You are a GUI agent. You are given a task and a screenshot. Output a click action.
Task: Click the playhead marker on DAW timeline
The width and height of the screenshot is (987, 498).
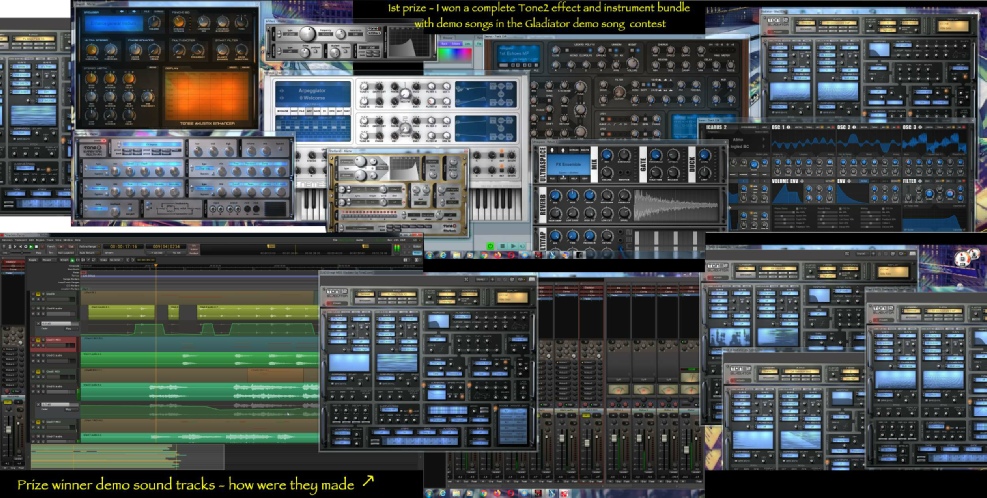[x=155, y=264]
